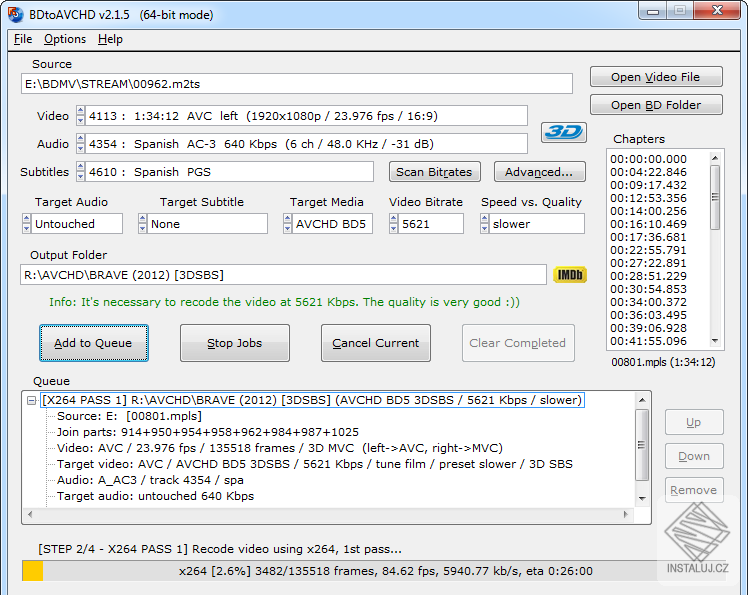The width and height of the screenshot is (748, 595).
Task: Select chapter 00:27:22.891
Action: [x=648, y=263]
